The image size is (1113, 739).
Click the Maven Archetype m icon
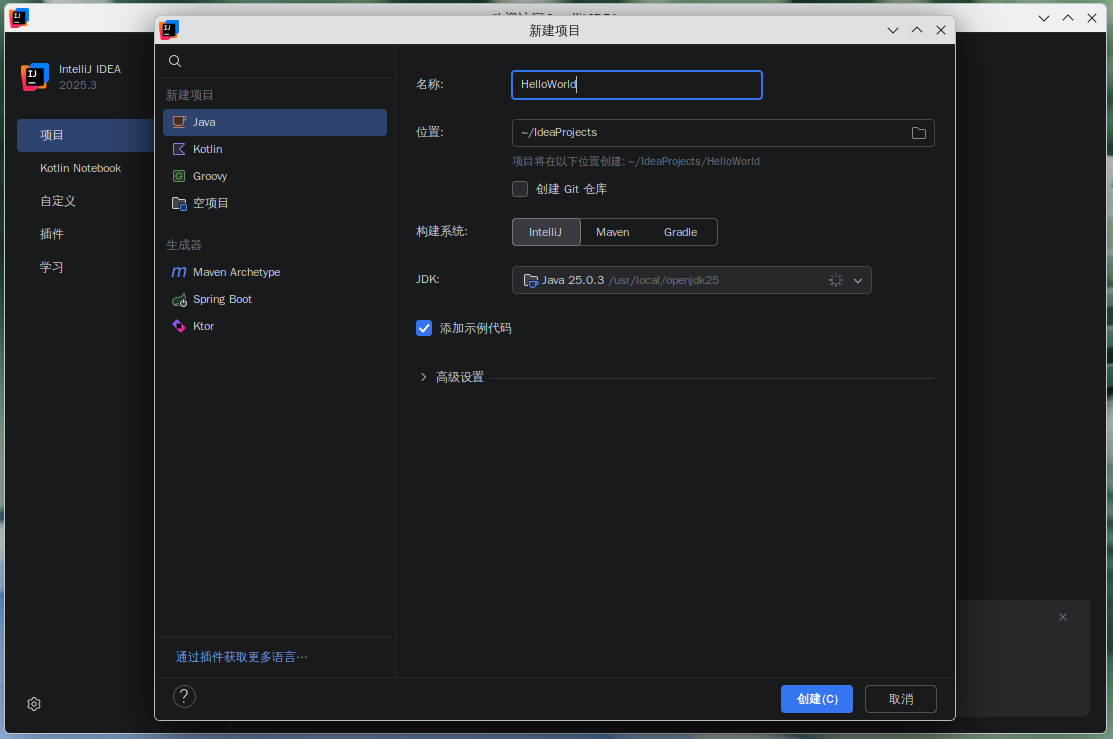(179, 272)
